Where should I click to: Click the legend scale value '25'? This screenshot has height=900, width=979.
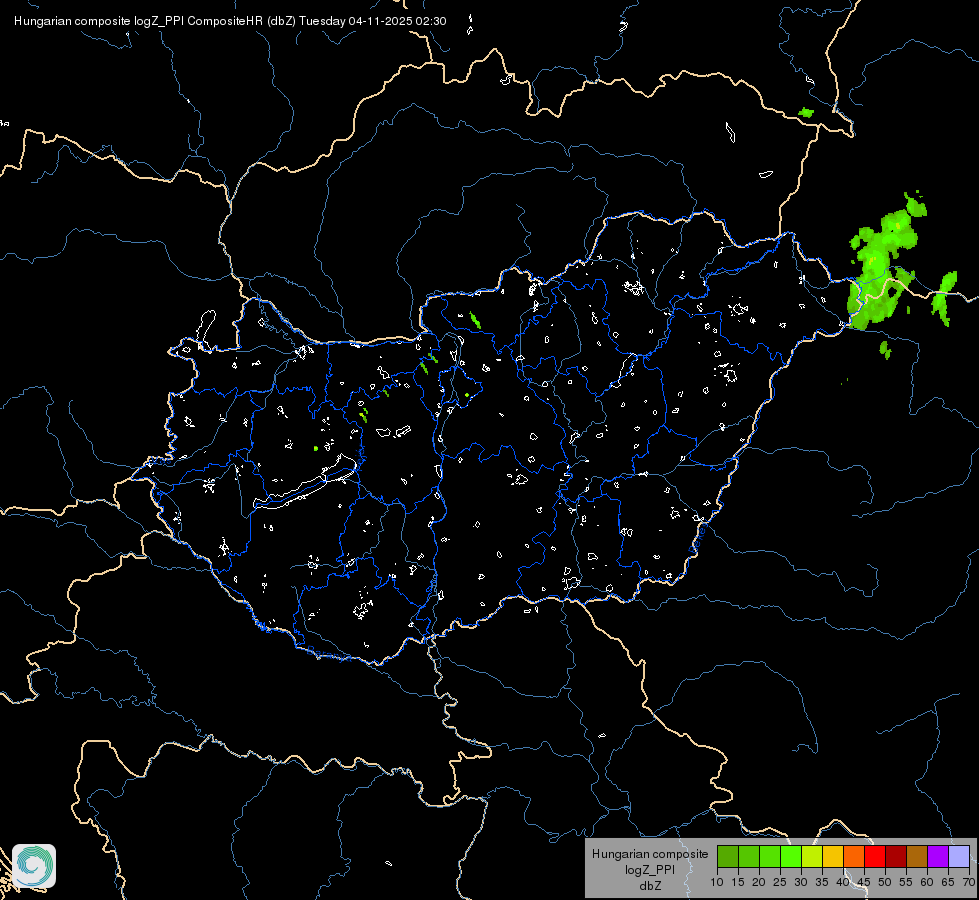click(x=780, y=882)
